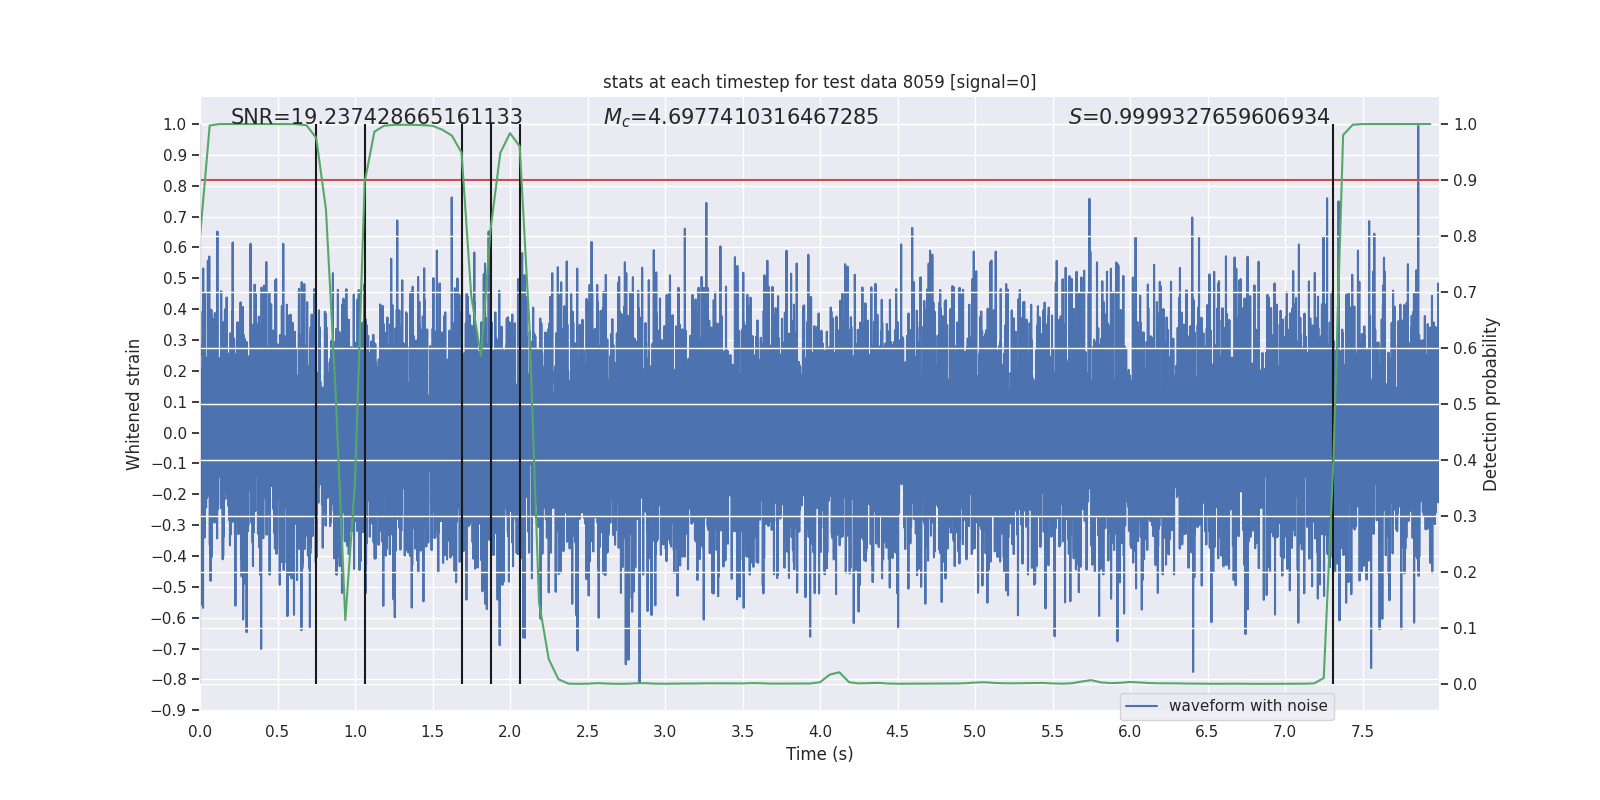
Task: Click the 'Whitened strain' y-axis label
Action: tap(133, 404)
